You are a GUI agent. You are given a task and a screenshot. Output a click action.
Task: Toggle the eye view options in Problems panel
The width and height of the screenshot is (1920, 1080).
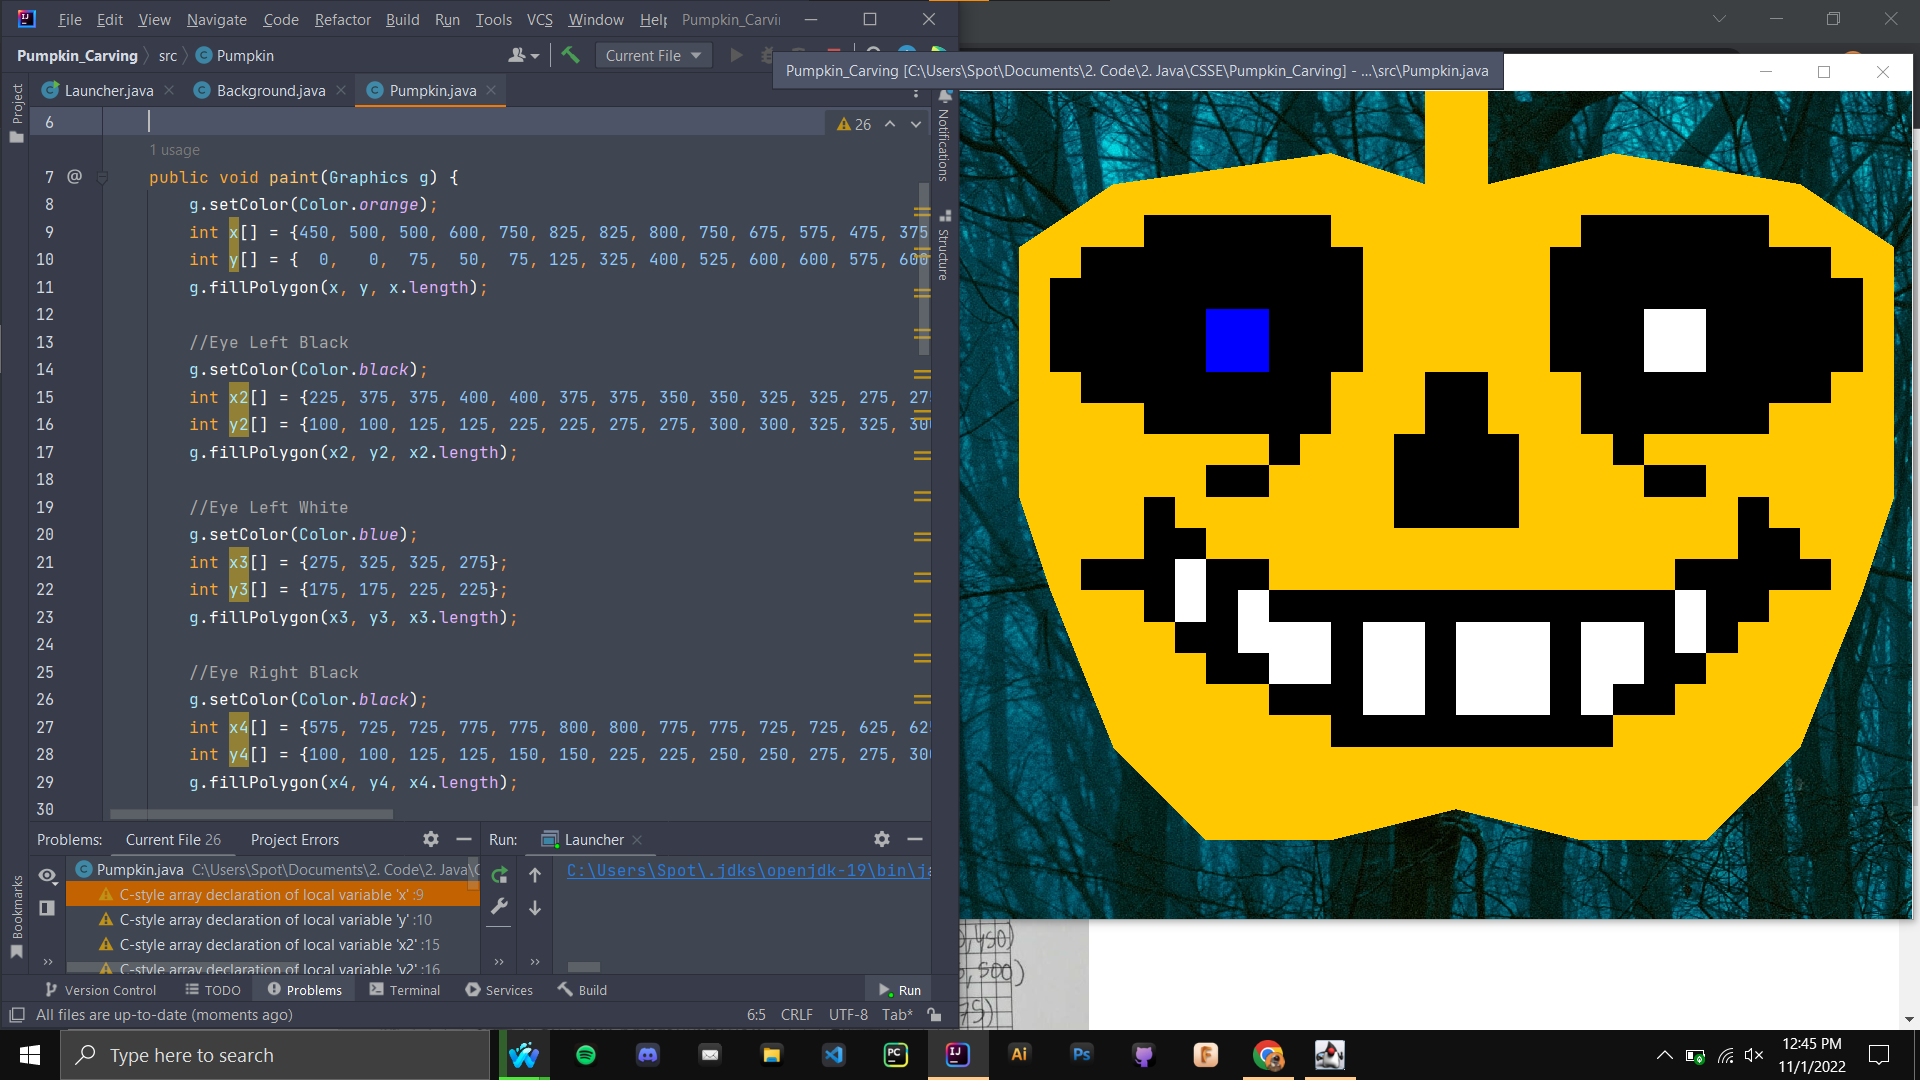coord(47,875)
